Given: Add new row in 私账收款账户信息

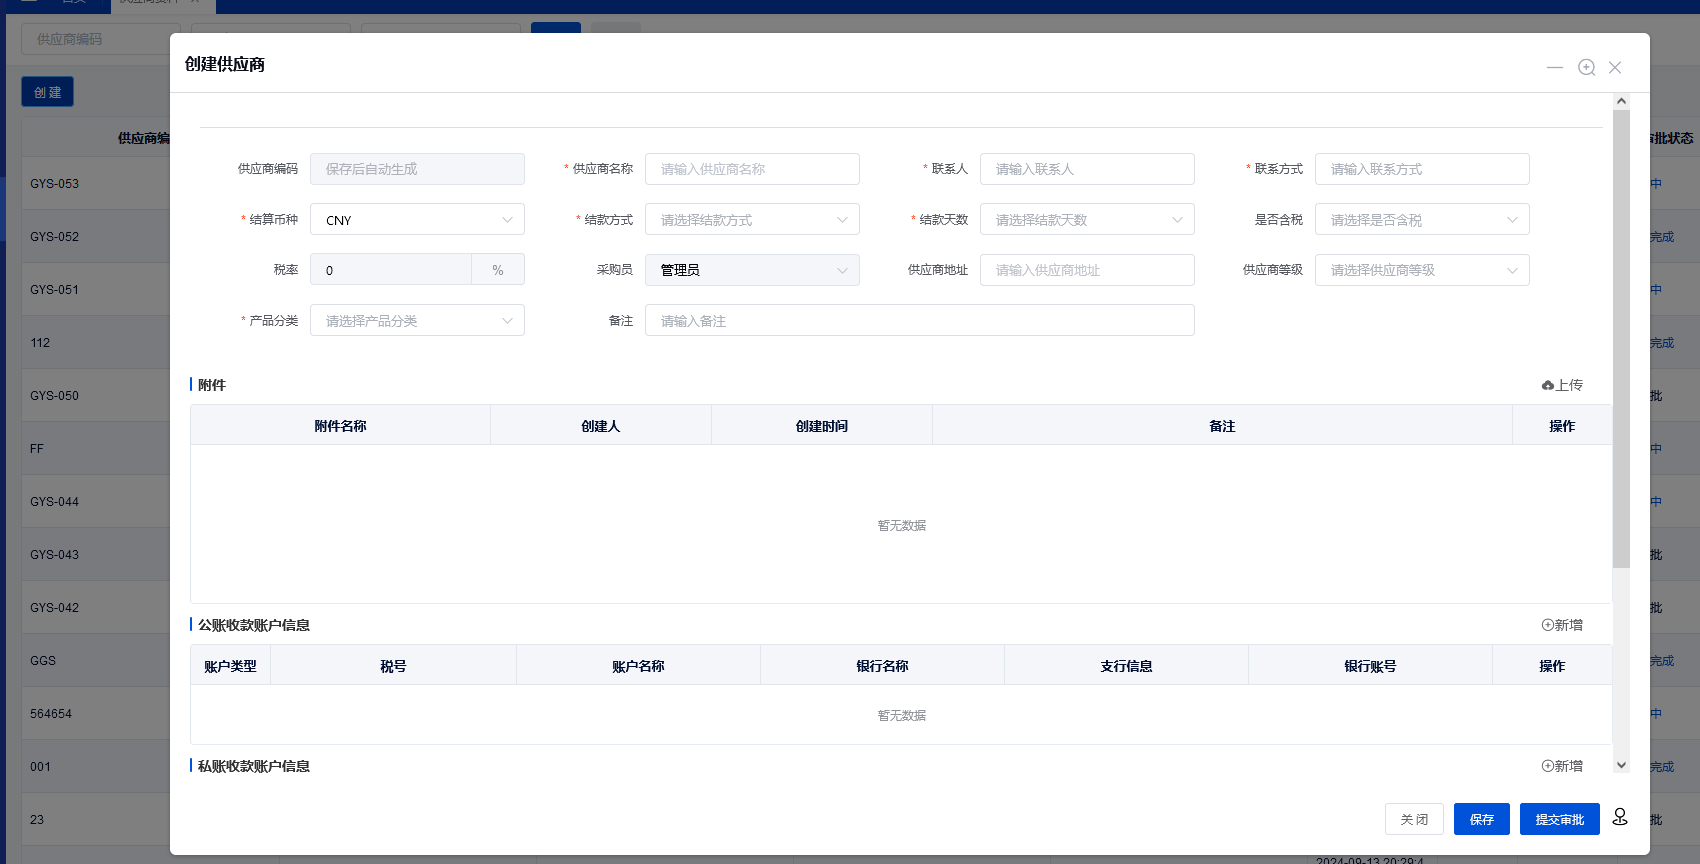Looking at the screenshot, I should [1562, 766].
